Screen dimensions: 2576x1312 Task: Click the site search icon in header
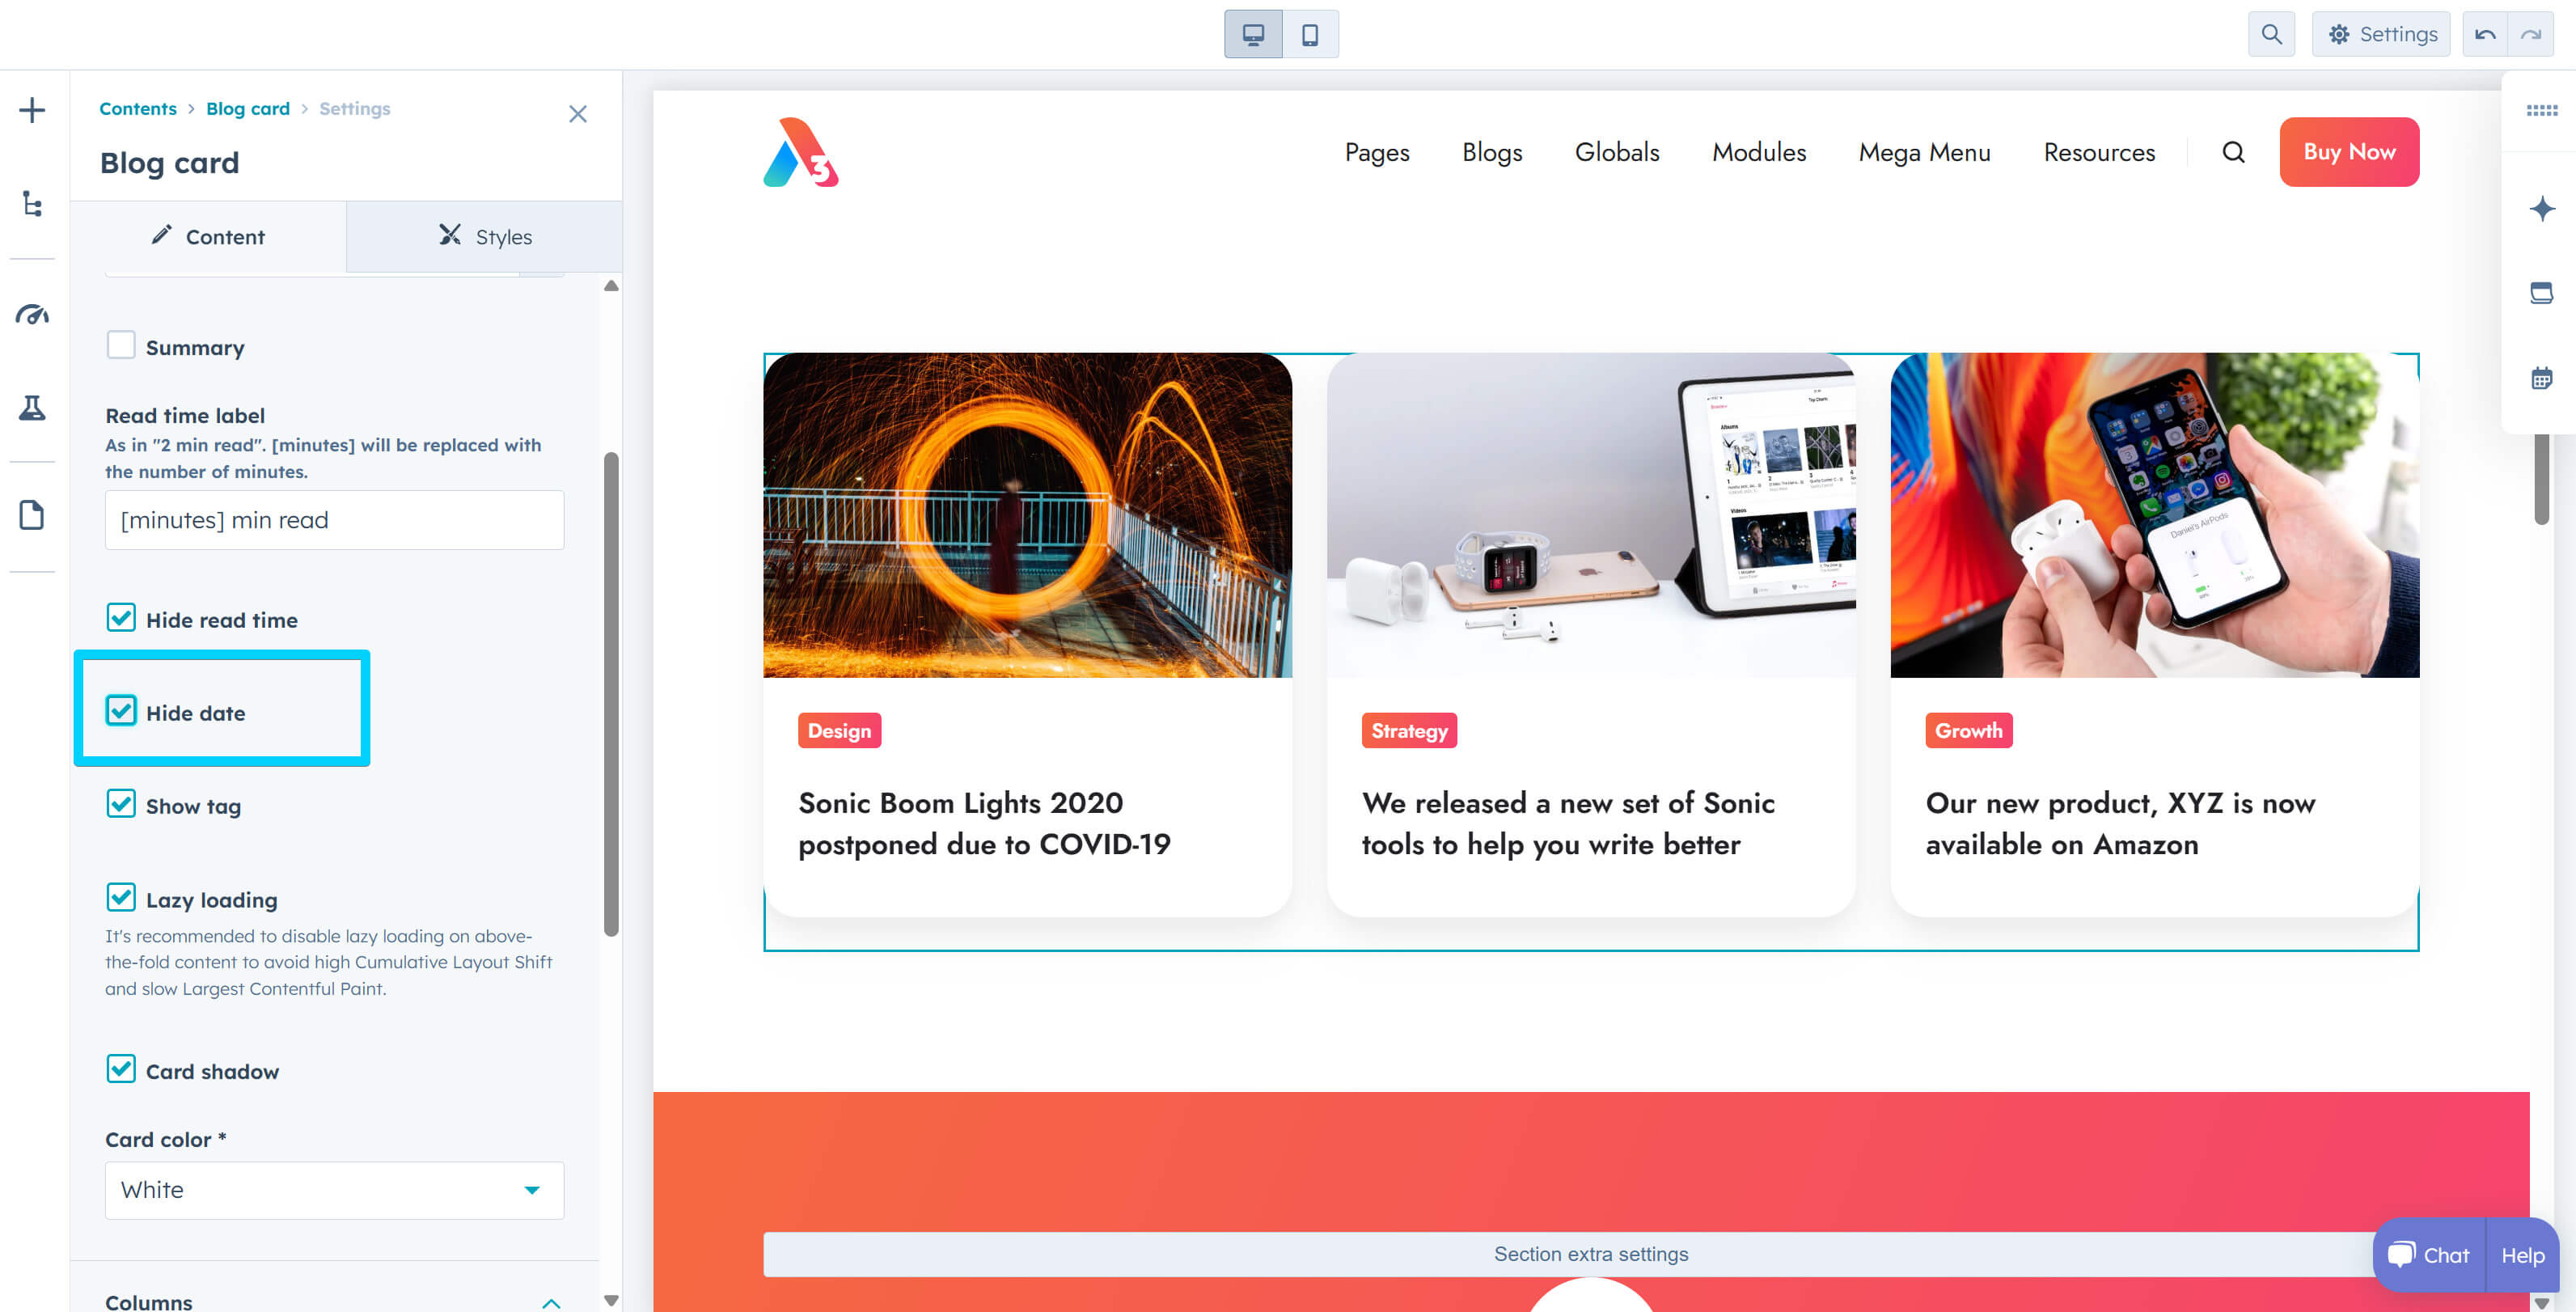coord(2233,152)
